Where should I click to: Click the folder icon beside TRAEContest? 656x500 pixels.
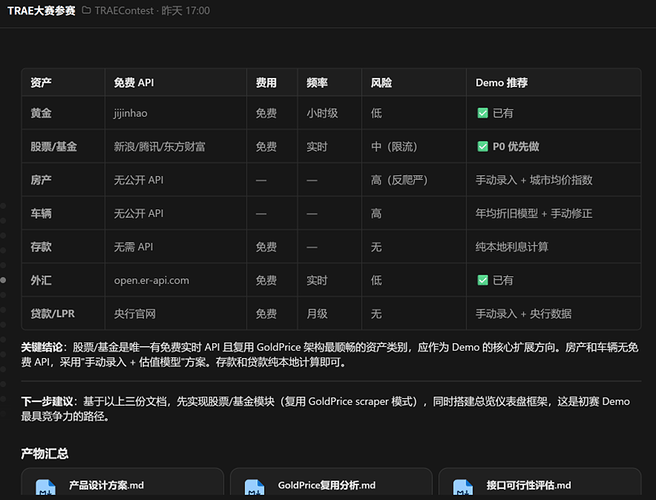click(86, 10)
